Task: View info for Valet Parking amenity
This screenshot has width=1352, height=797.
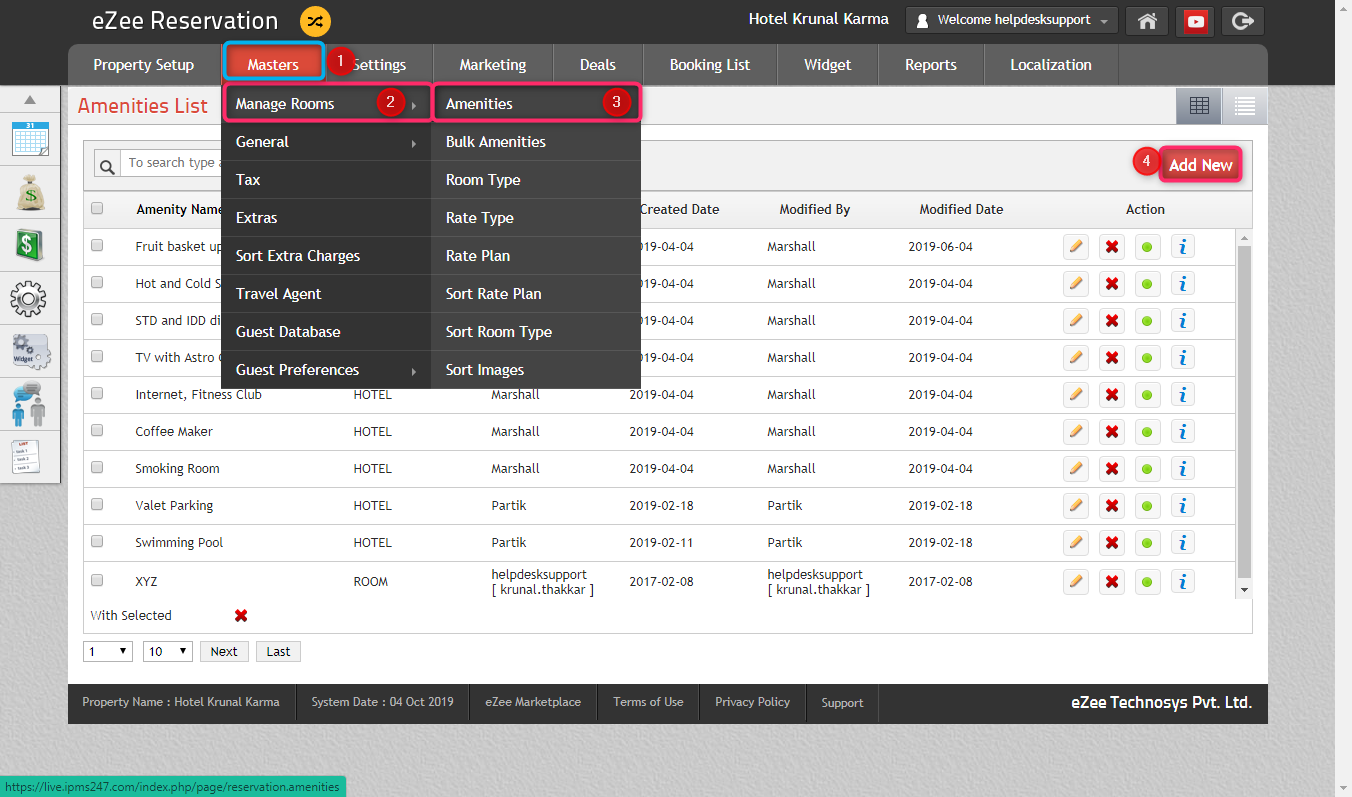Action: (1183, 506)
